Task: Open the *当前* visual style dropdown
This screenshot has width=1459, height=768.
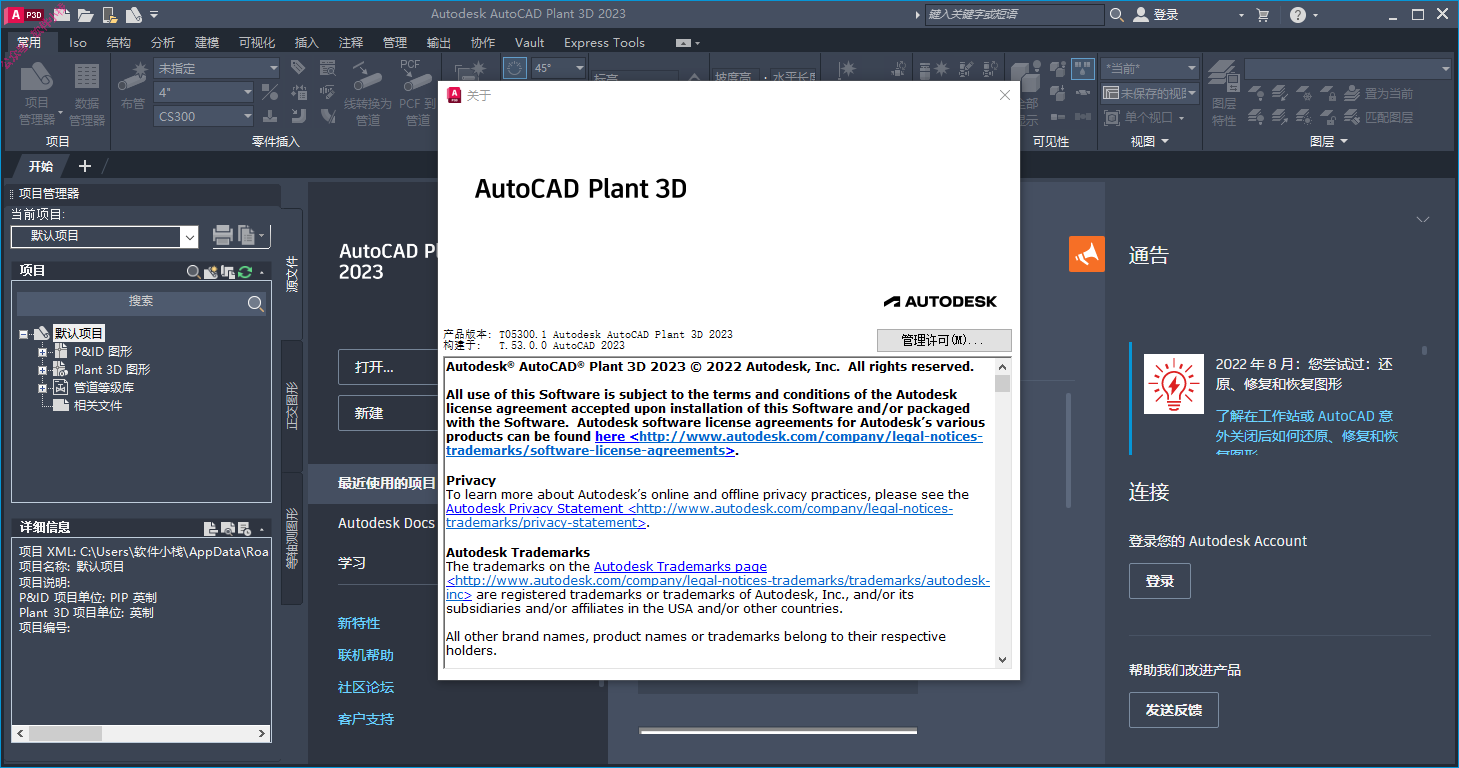Action: click(x=1191, y=68)
